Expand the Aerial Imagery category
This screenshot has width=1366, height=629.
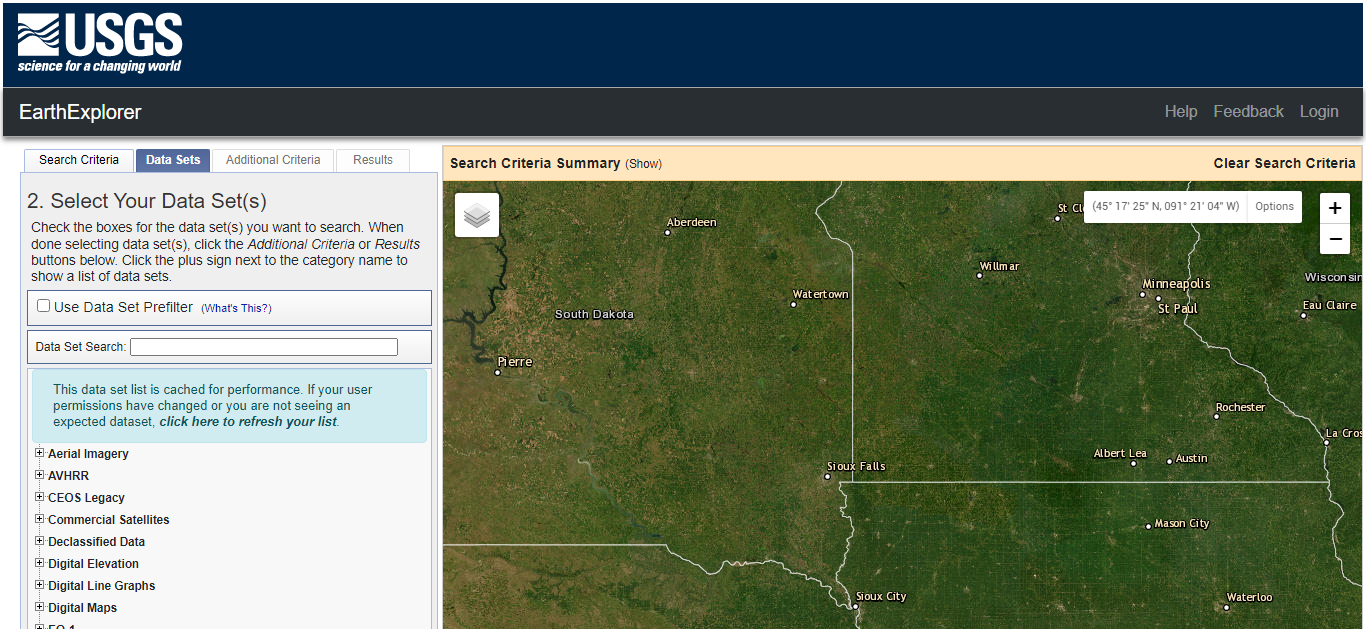40,453
